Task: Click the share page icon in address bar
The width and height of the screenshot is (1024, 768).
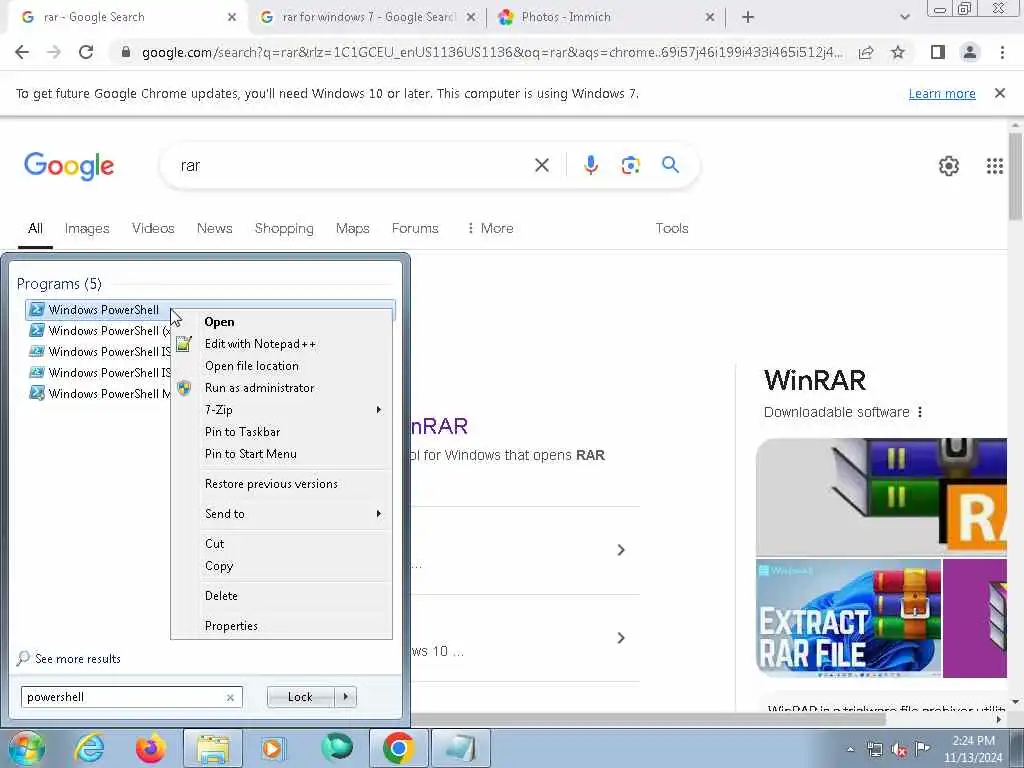Action: coord(866,52)
